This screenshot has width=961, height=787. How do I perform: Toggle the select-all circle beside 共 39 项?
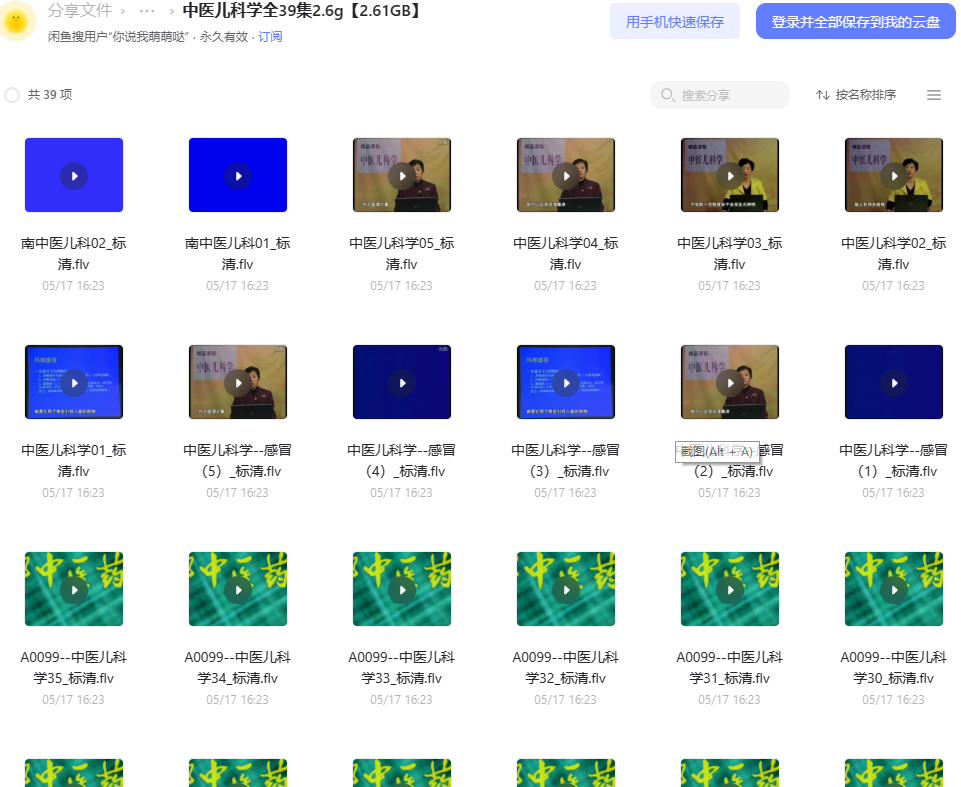click(x=12, y=95)
